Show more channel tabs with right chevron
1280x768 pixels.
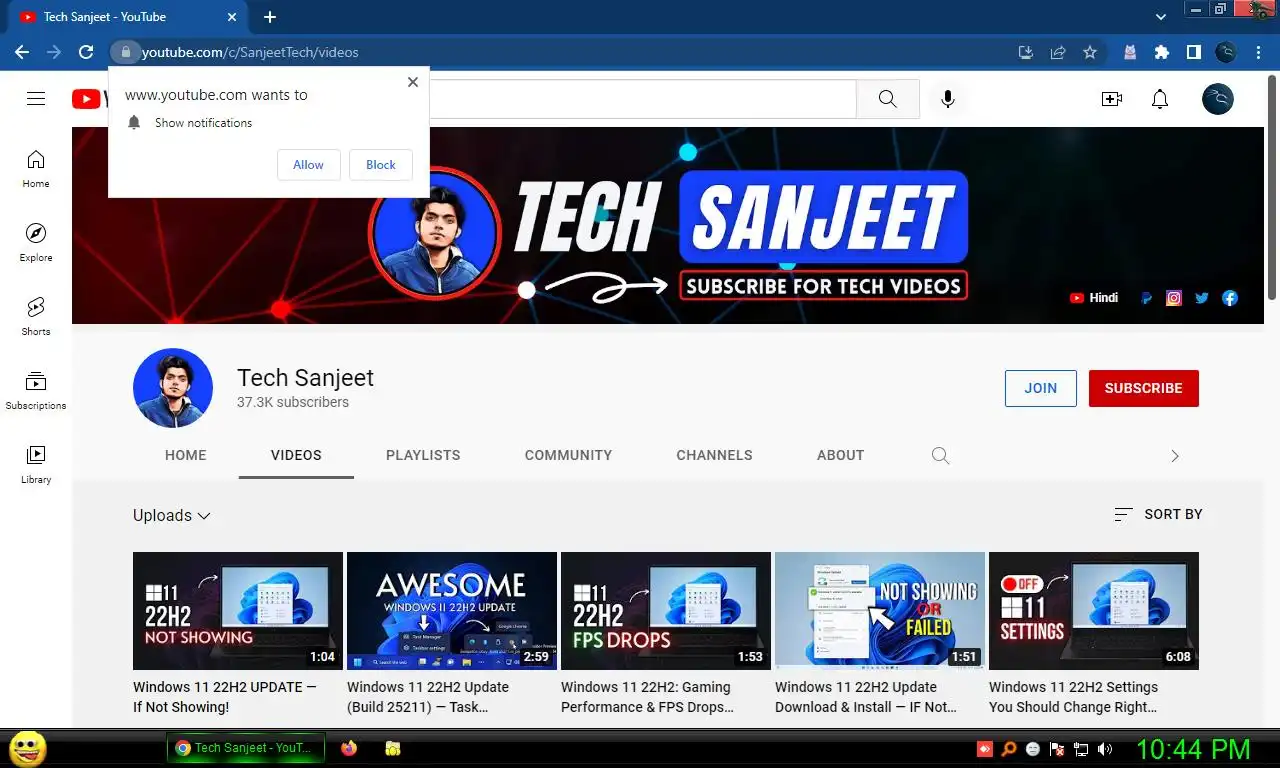click(x=1175, y=455)
